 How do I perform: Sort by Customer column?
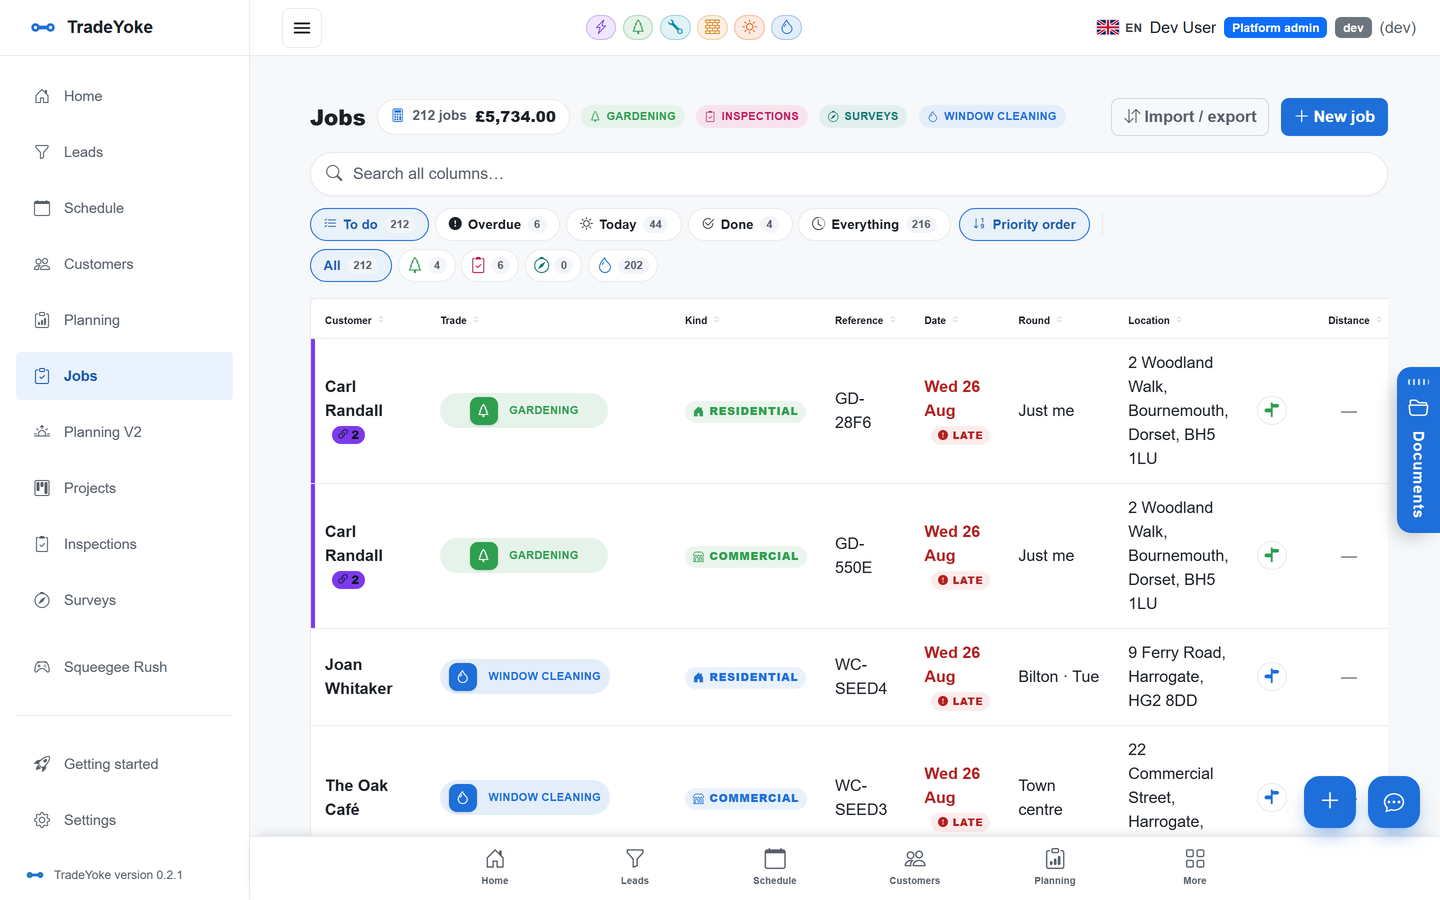(354, 320)
